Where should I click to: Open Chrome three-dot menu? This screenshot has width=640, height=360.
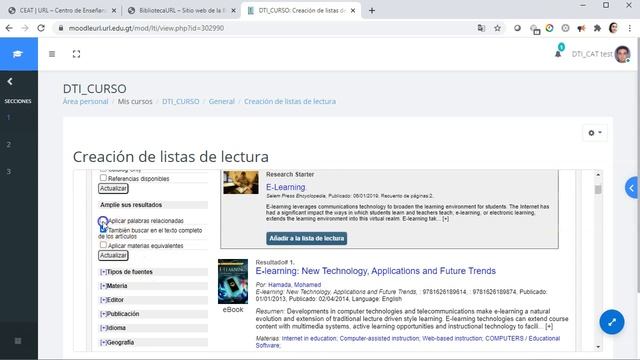click(629, 28)
